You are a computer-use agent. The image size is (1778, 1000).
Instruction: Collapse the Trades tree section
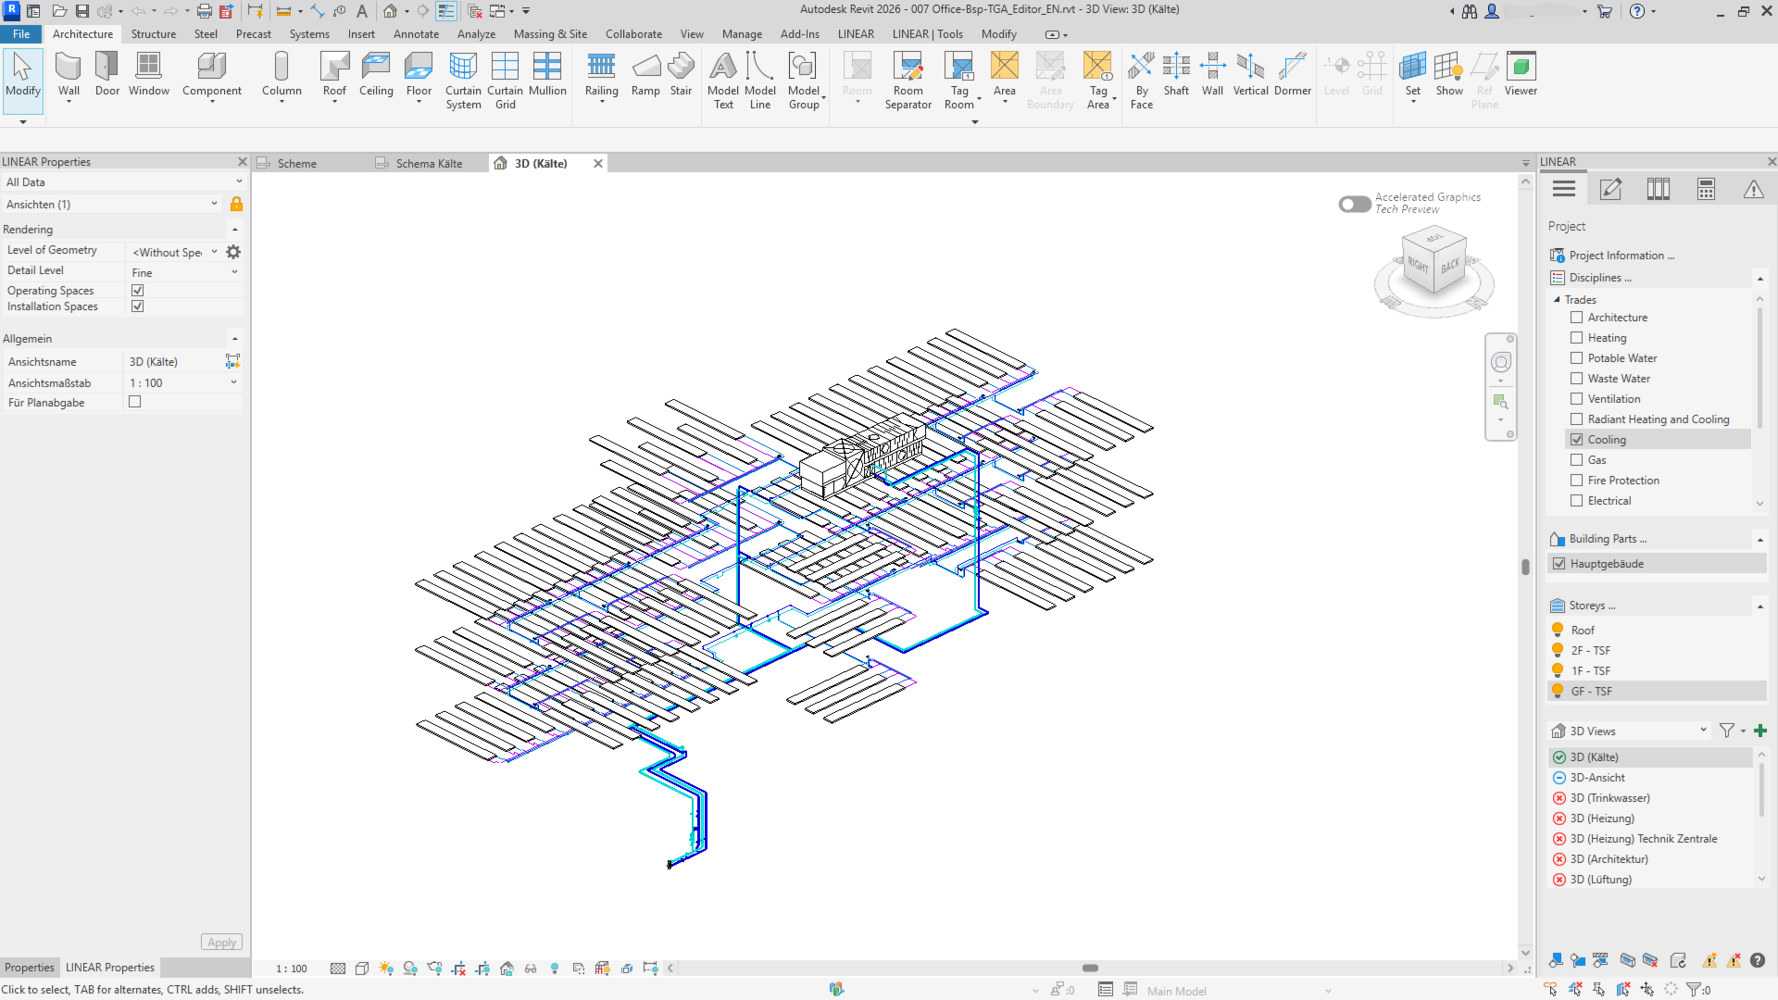pos(1557,300)
